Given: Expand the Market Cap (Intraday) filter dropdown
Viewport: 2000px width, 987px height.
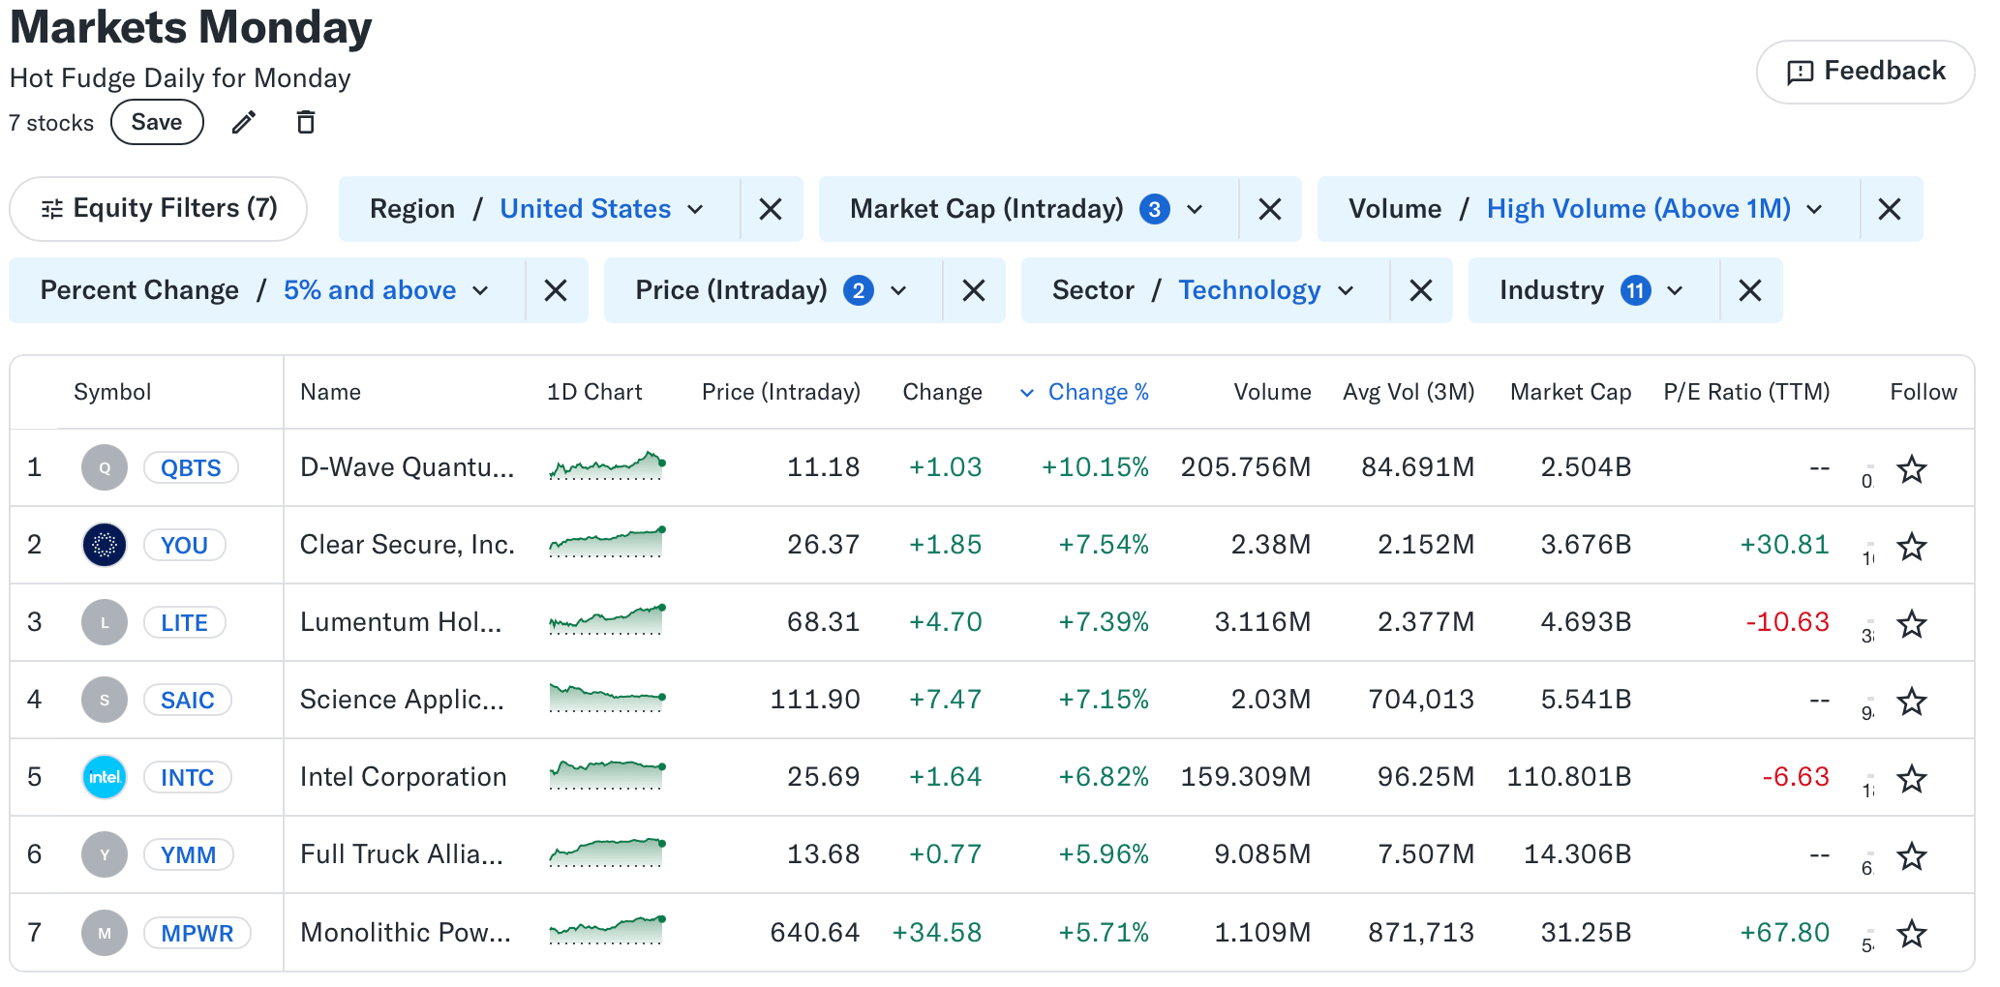Looking at the screenshot, I should pos(1193,209).
